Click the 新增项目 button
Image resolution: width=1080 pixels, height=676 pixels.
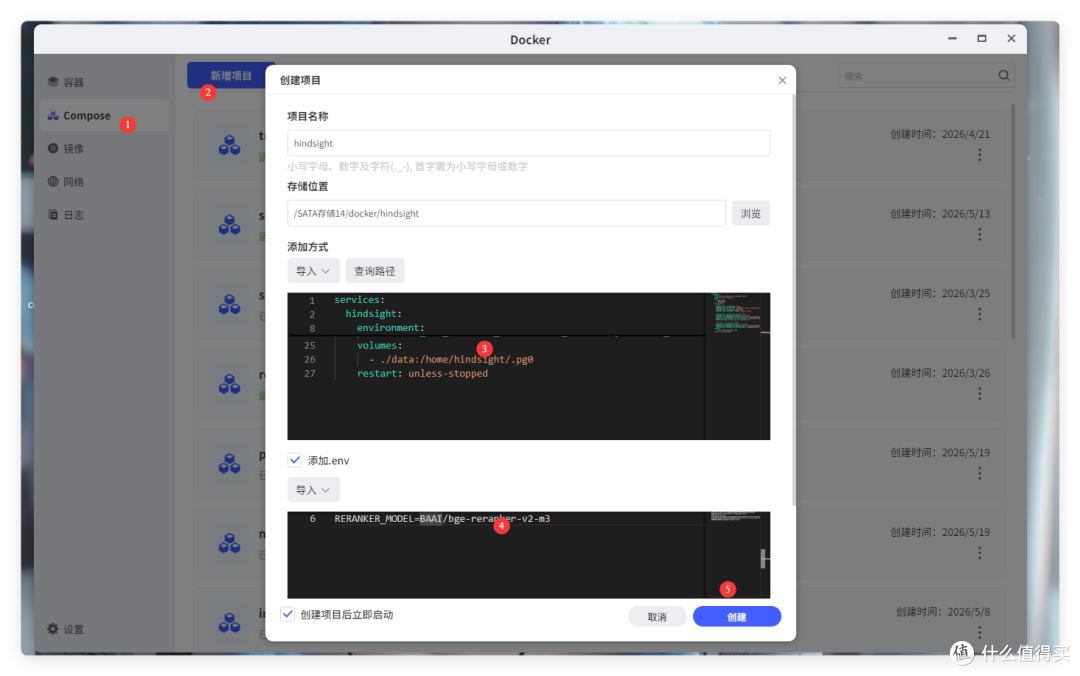(231, 75)
